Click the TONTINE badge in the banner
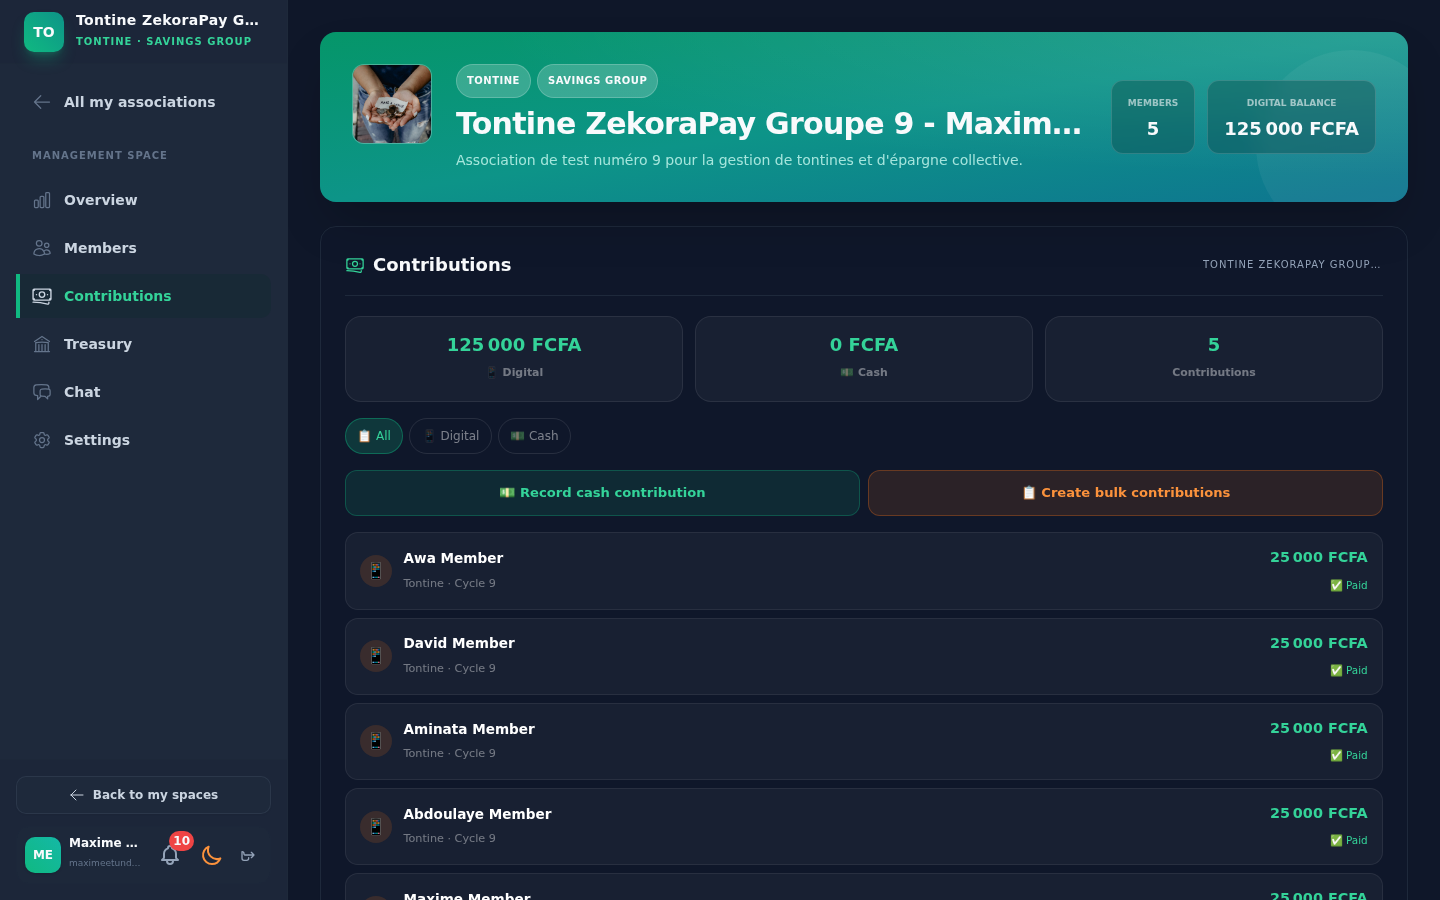 coord(493,81)
